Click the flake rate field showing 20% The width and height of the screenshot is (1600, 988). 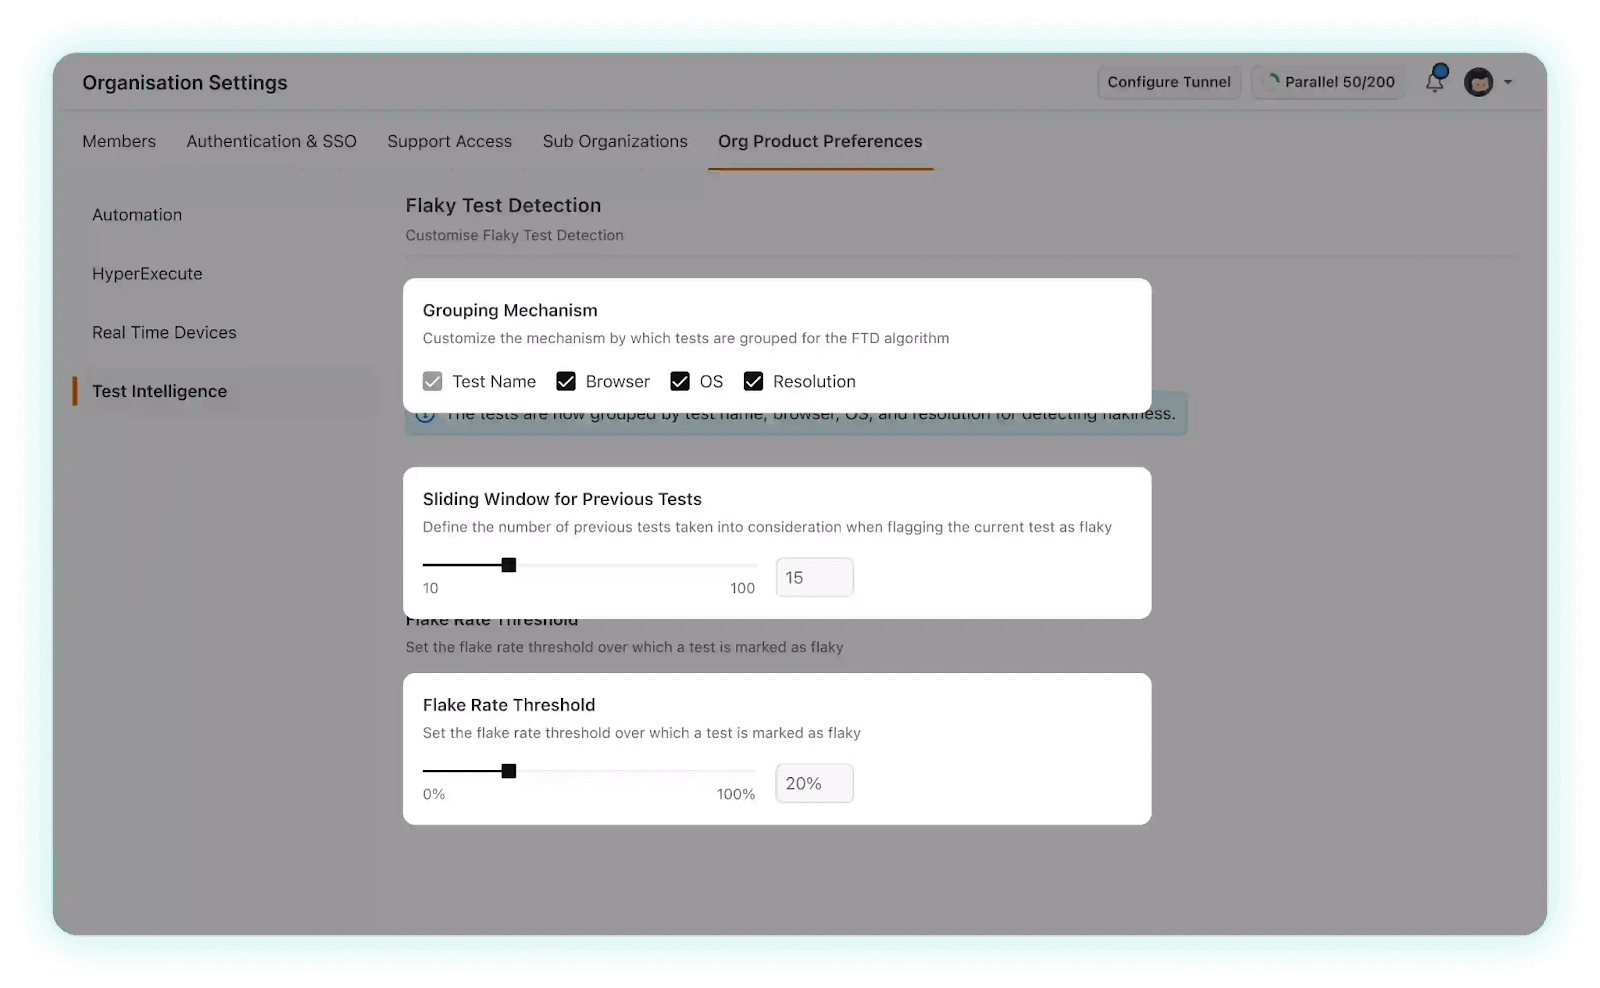point(815,783)
